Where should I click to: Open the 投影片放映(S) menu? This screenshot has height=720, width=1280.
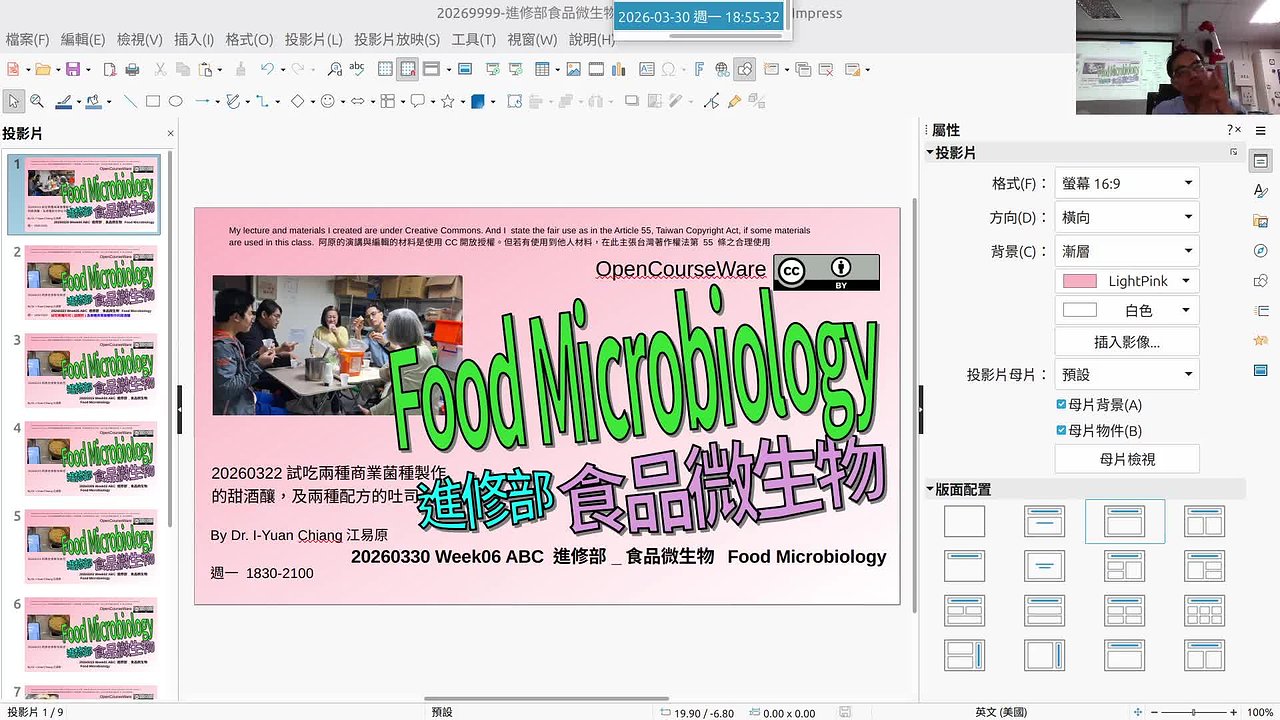pos(397,40)
